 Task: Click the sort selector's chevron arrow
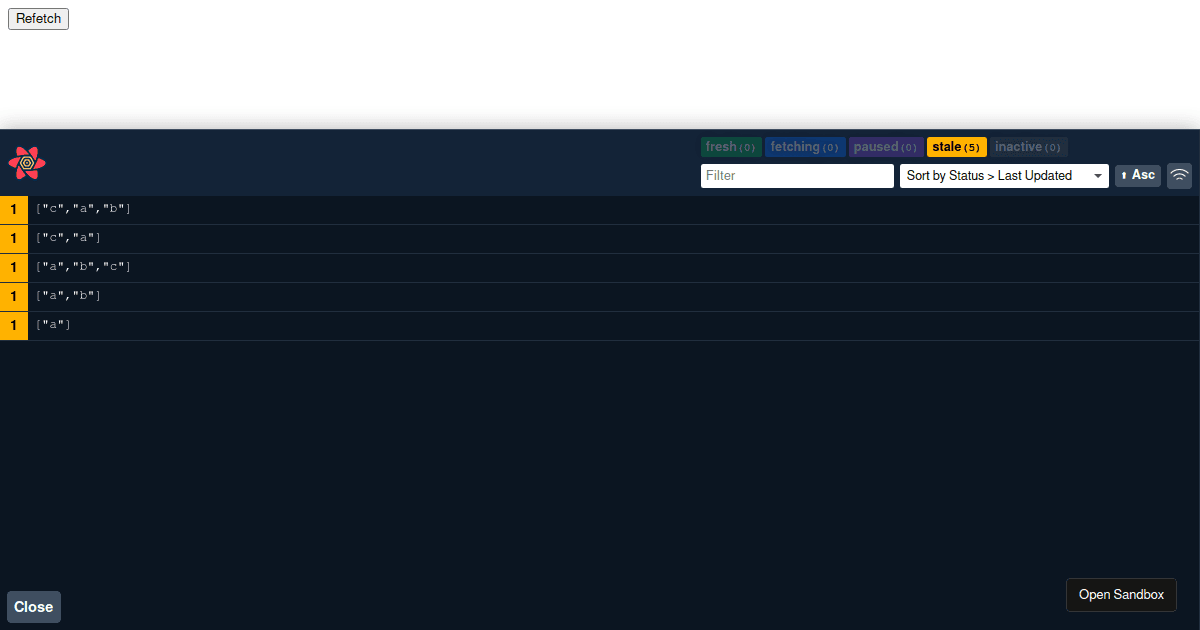click(x=1097, y=175)
